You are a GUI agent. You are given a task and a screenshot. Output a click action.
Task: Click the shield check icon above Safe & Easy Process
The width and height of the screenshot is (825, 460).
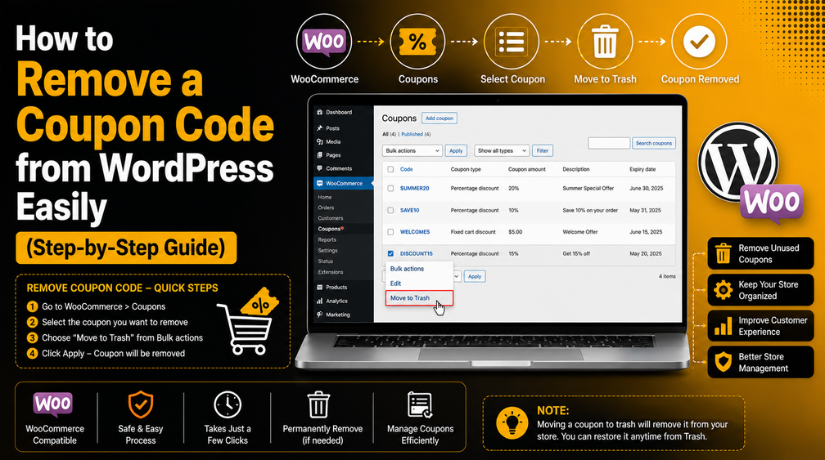140,405
